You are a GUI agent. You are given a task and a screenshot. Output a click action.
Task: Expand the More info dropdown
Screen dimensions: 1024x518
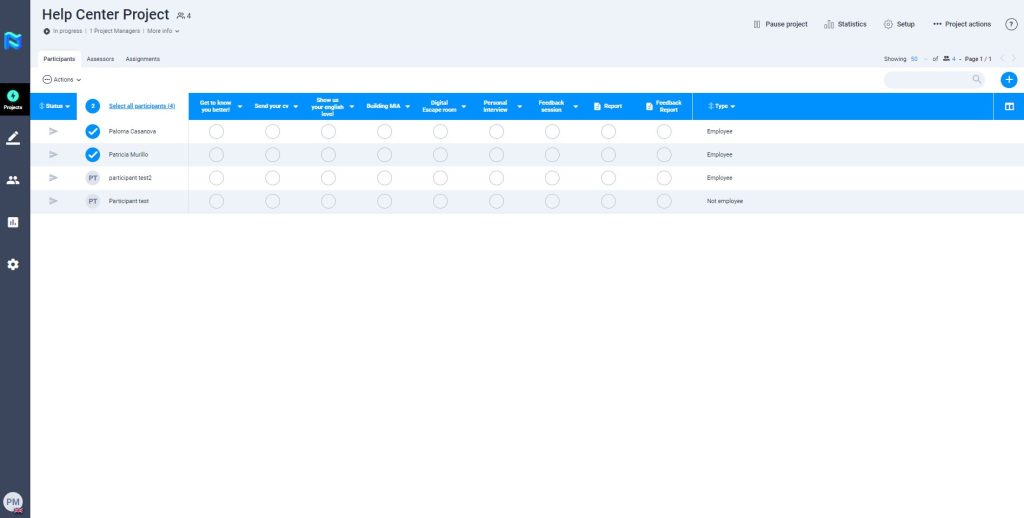click(x=163, y=31)
